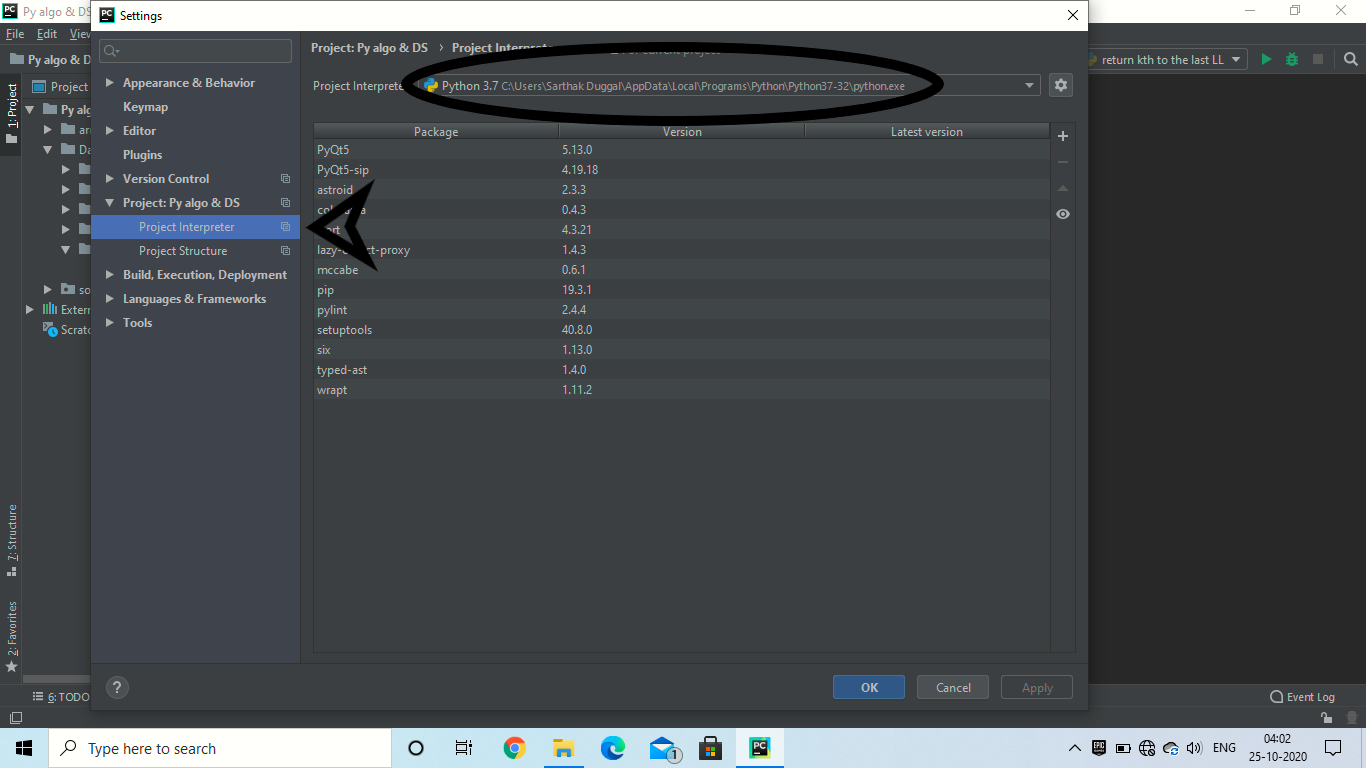Click the minus icon to uninstall package

(1063, 162)
